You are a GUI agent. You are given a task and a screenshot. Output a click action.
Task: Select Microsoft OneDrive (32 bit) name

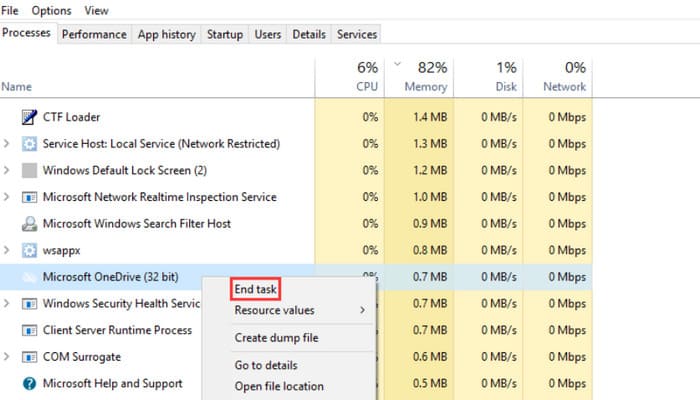click(110, 277)
